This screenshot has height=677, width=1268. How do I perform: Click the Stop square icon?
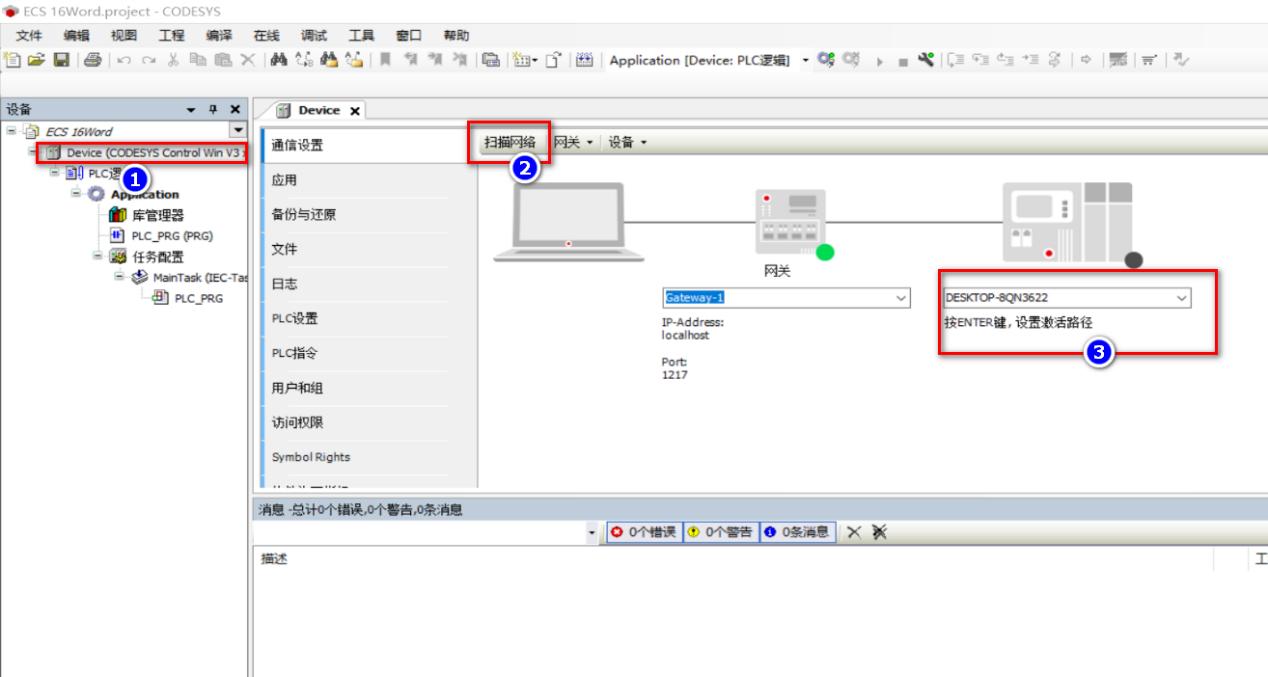click(903, 61)
